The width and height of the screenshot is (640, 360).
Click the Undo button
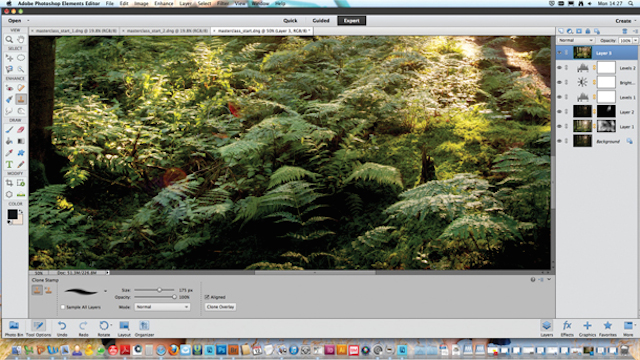[x=62, y=328]
